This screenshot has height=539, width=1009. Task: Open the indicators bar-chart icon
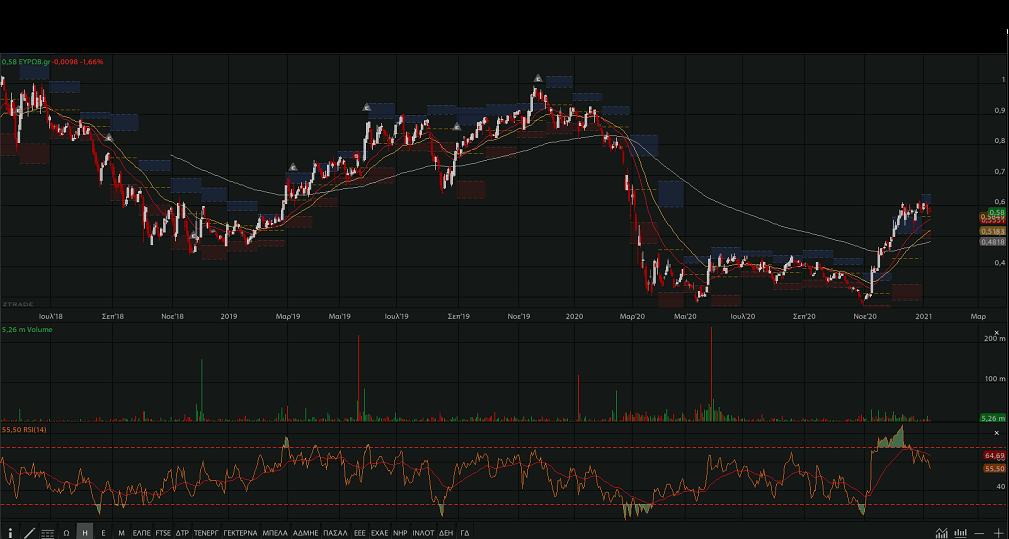[x=960, y=532]
